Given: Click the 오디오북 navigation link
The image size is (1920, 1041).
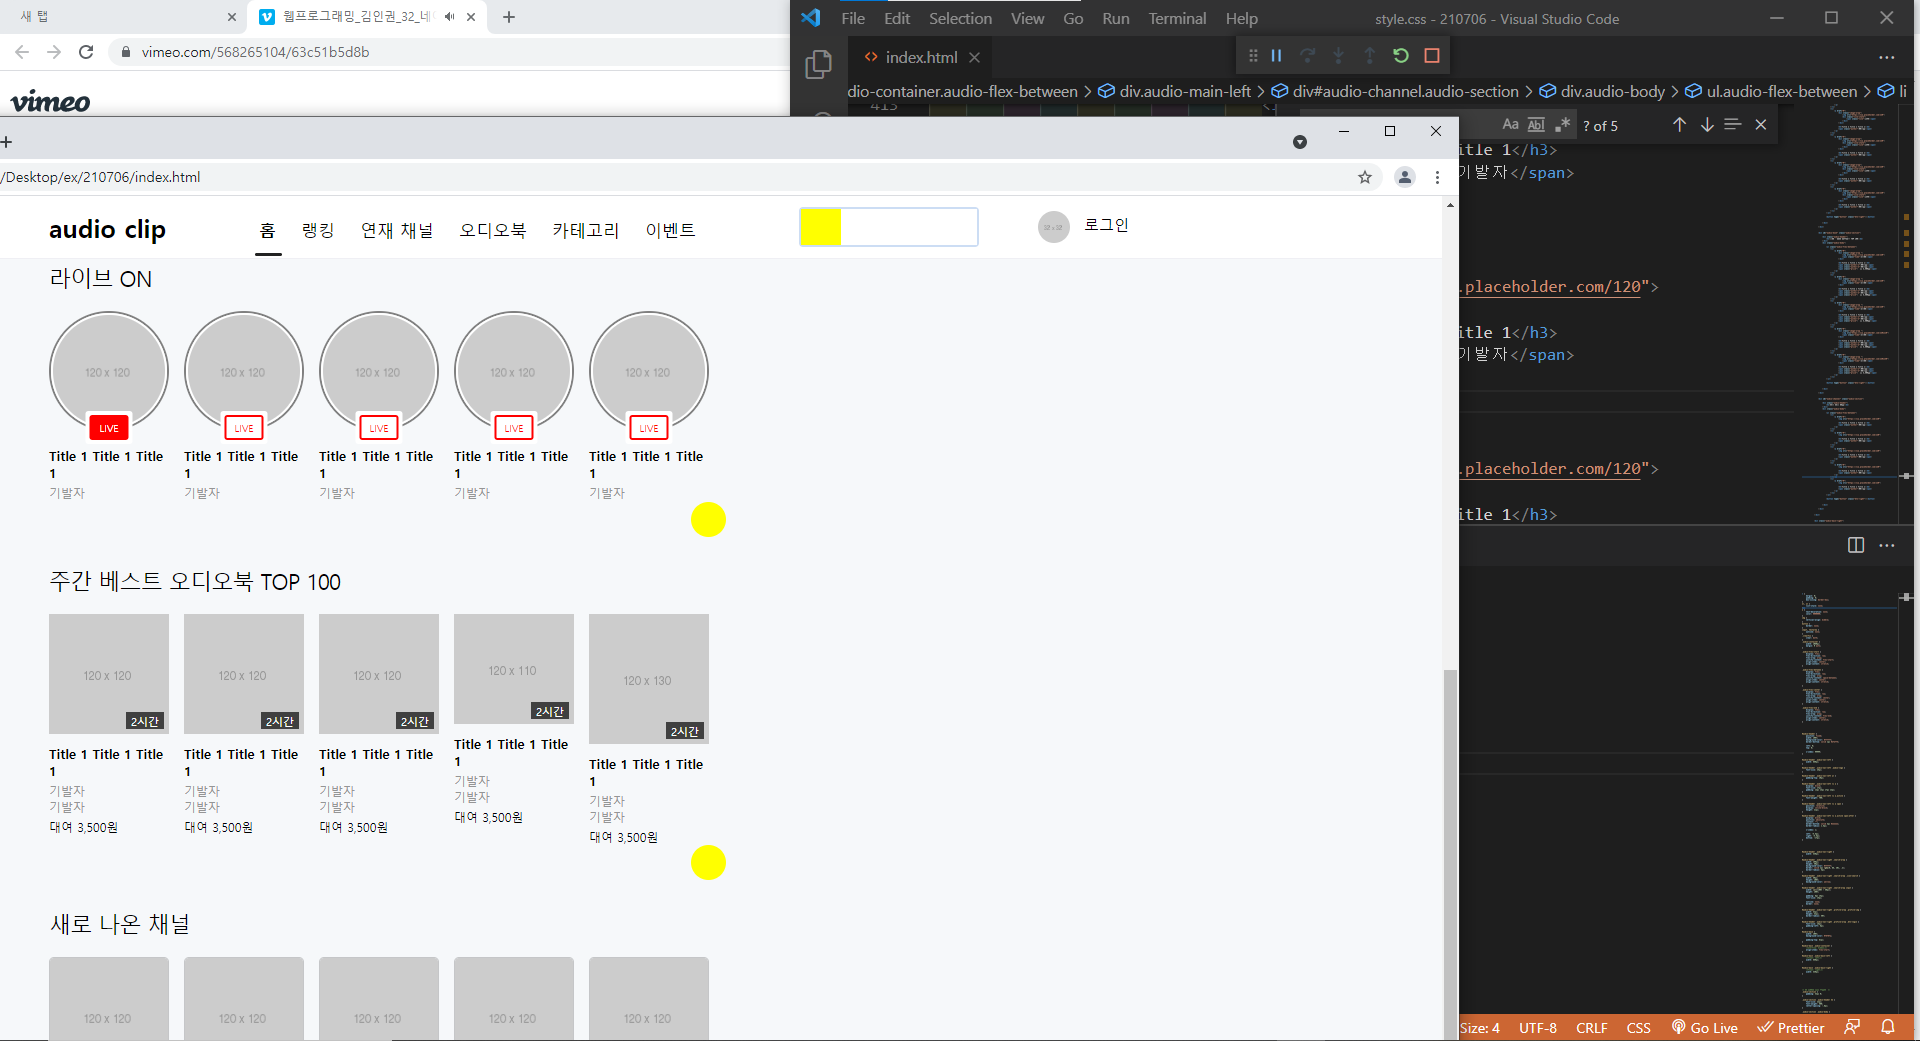Looking at the screenshot, I should [492, 230].
